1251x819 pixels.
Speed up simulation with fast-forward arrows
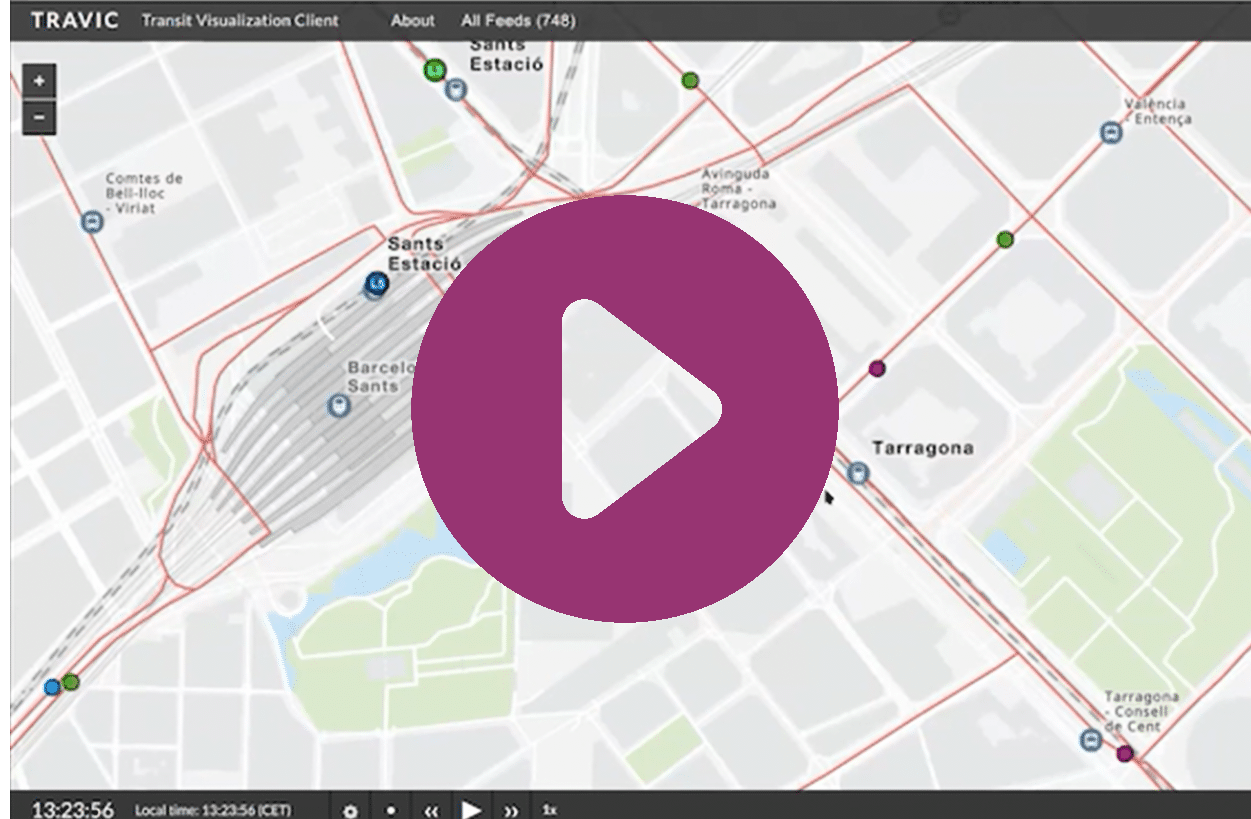511,811
